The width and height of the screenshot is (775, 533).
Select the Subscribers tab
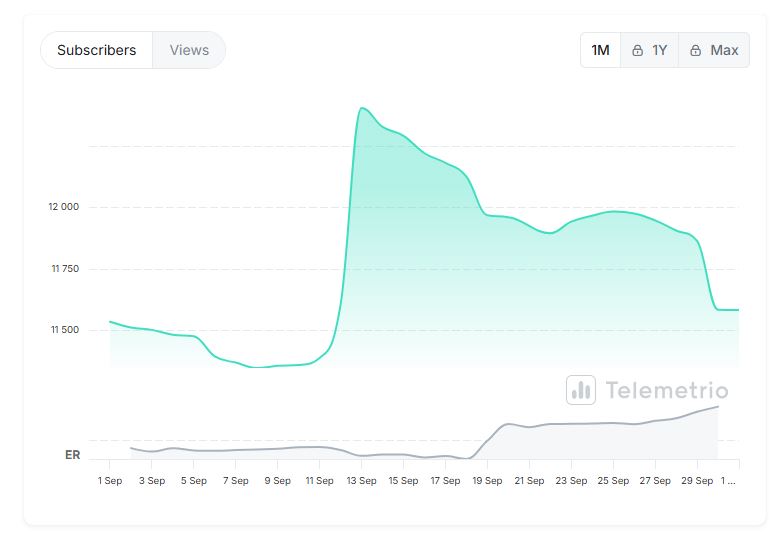pos(97,50)
